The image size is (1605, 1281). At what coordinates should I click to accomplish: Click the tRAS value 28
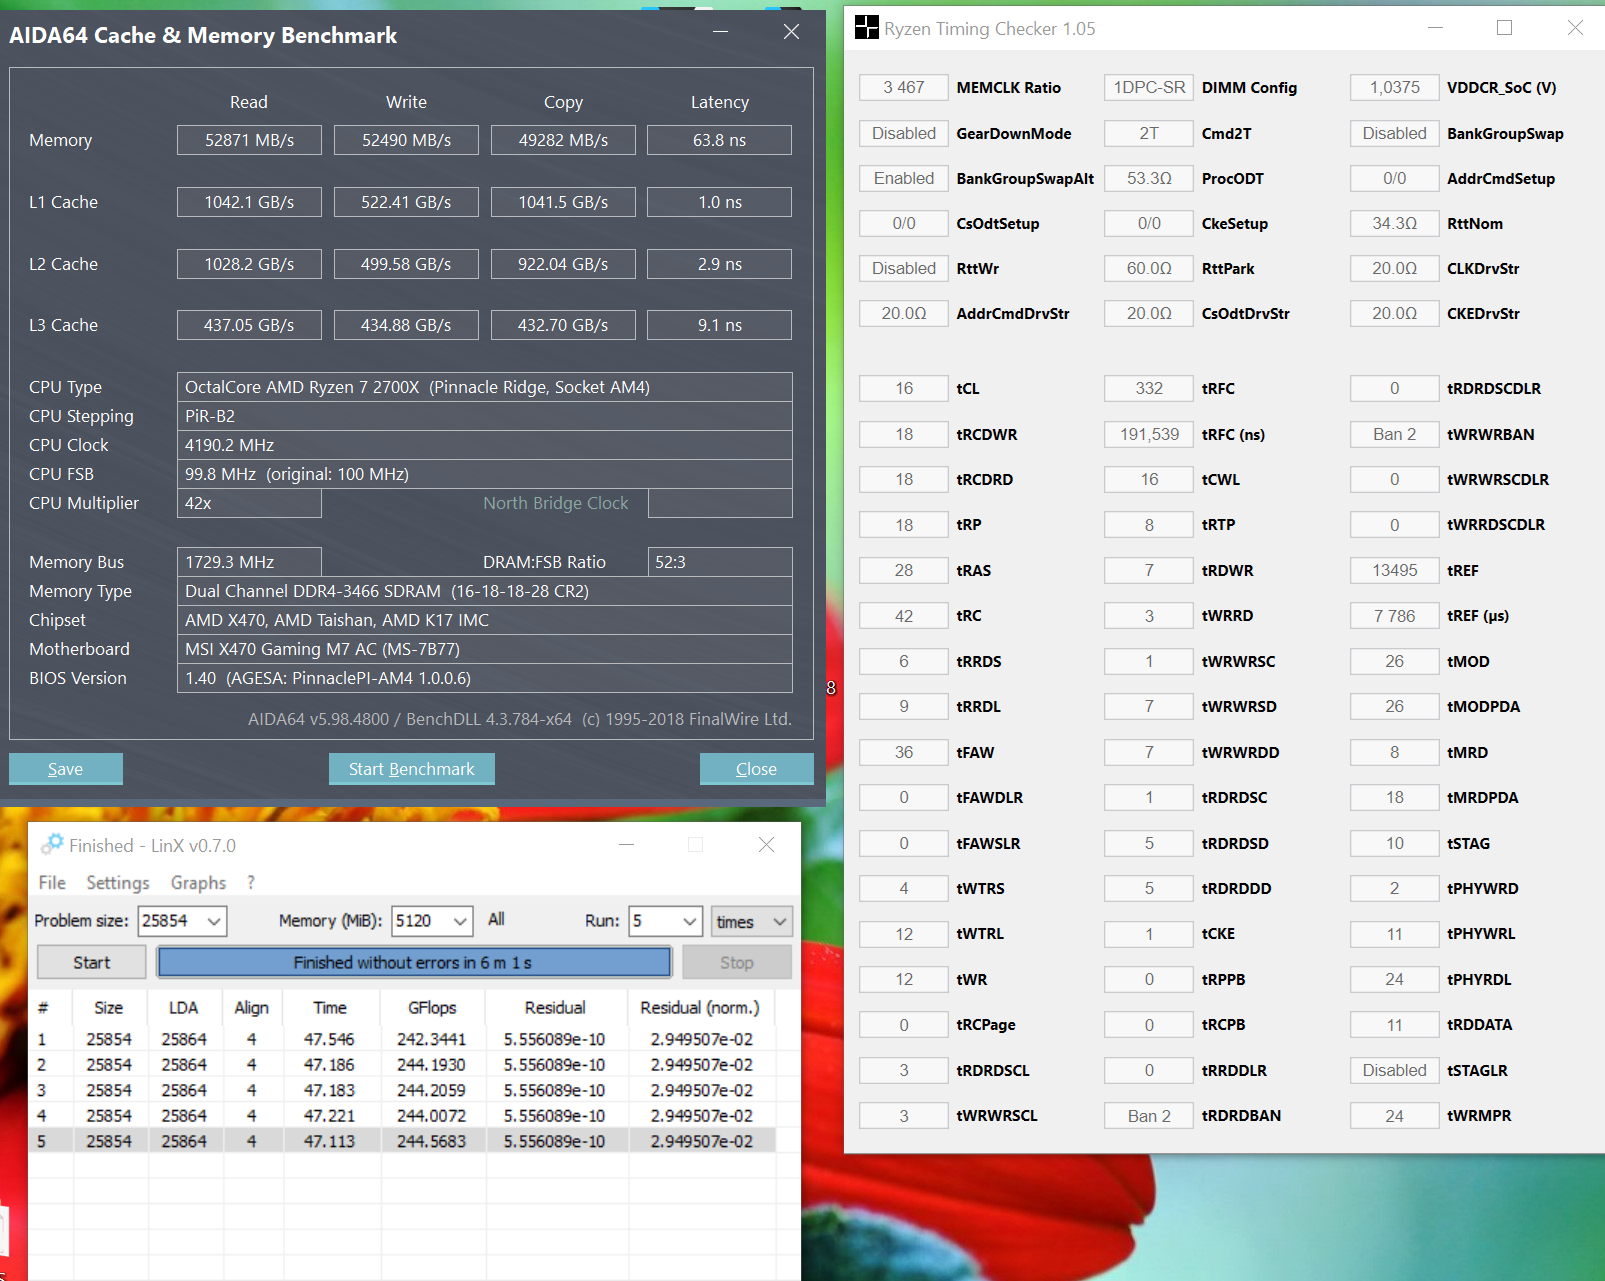click(x=904, y=570)
